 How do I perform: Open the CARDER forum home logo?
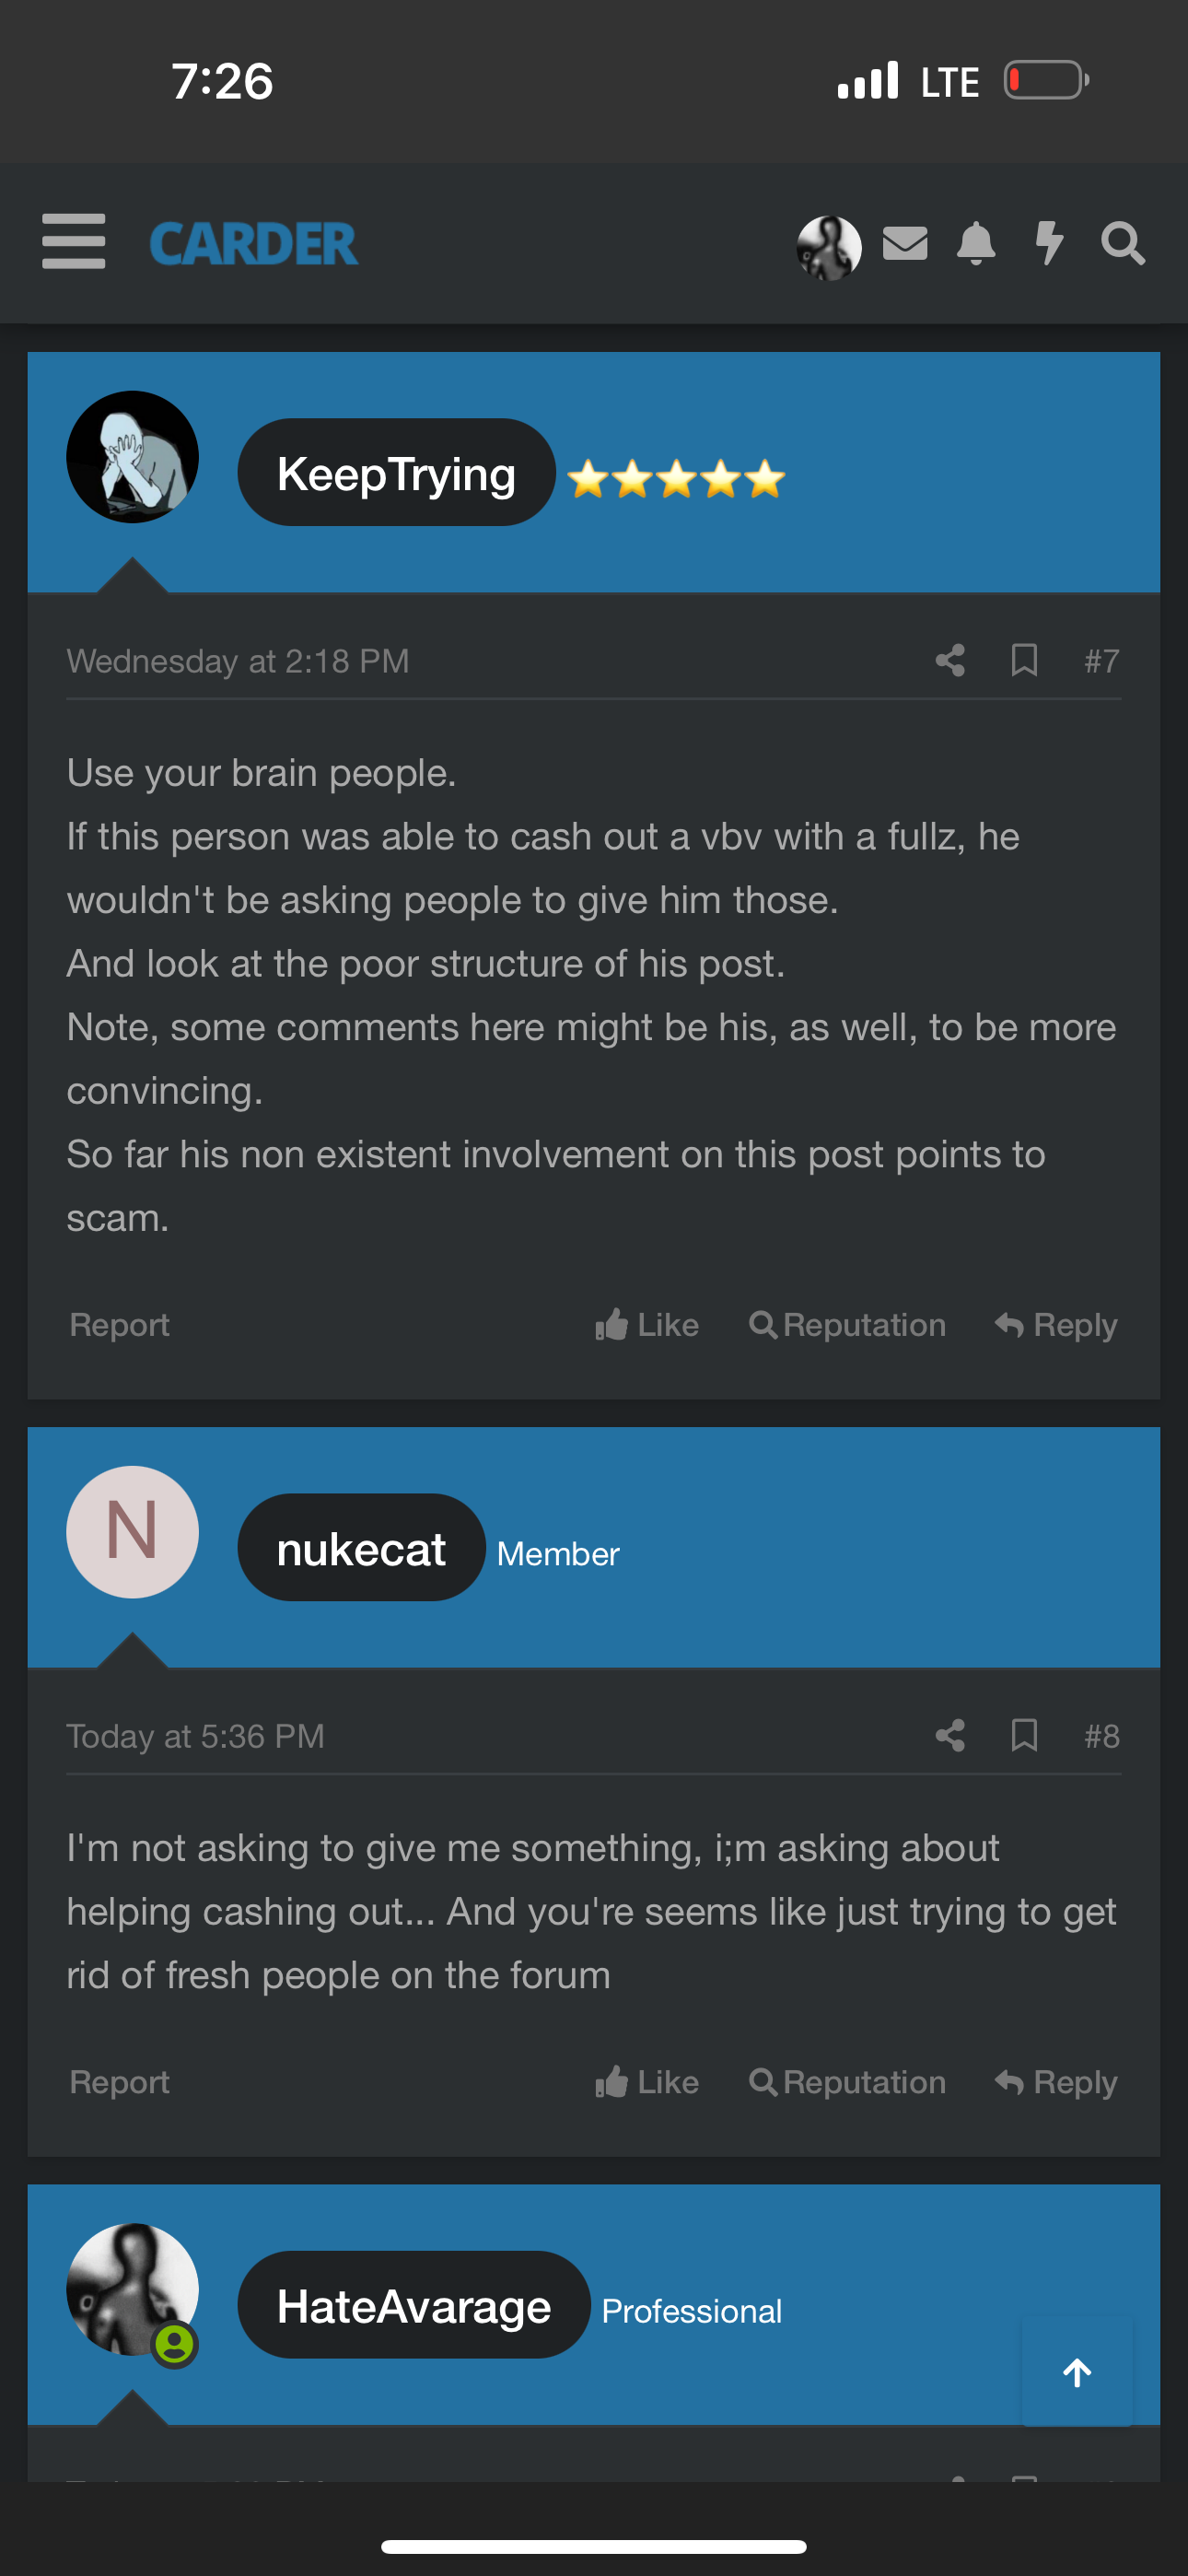coord(253,243)
